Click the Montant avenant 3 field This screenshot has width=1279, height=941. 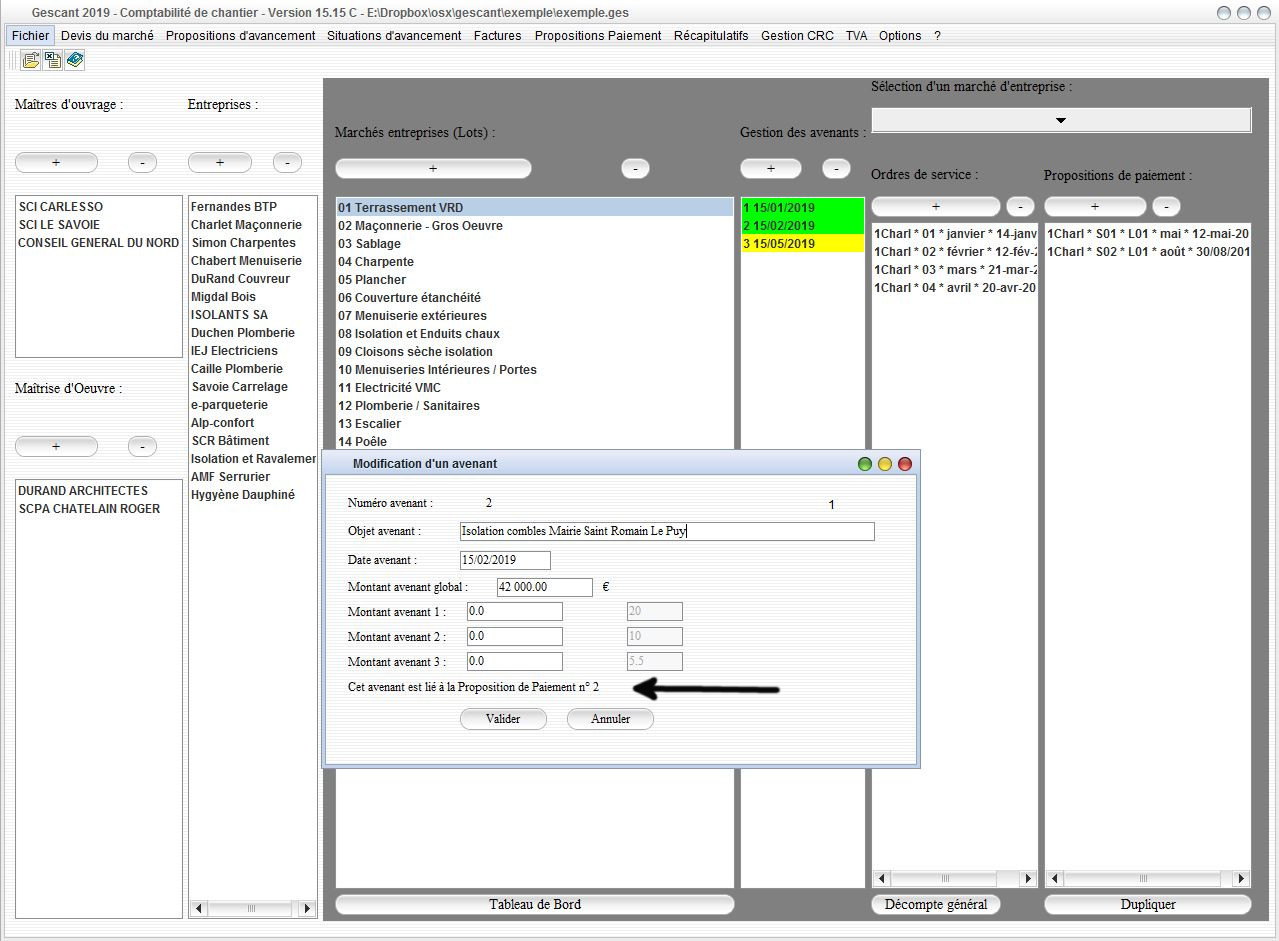(515, 661)
